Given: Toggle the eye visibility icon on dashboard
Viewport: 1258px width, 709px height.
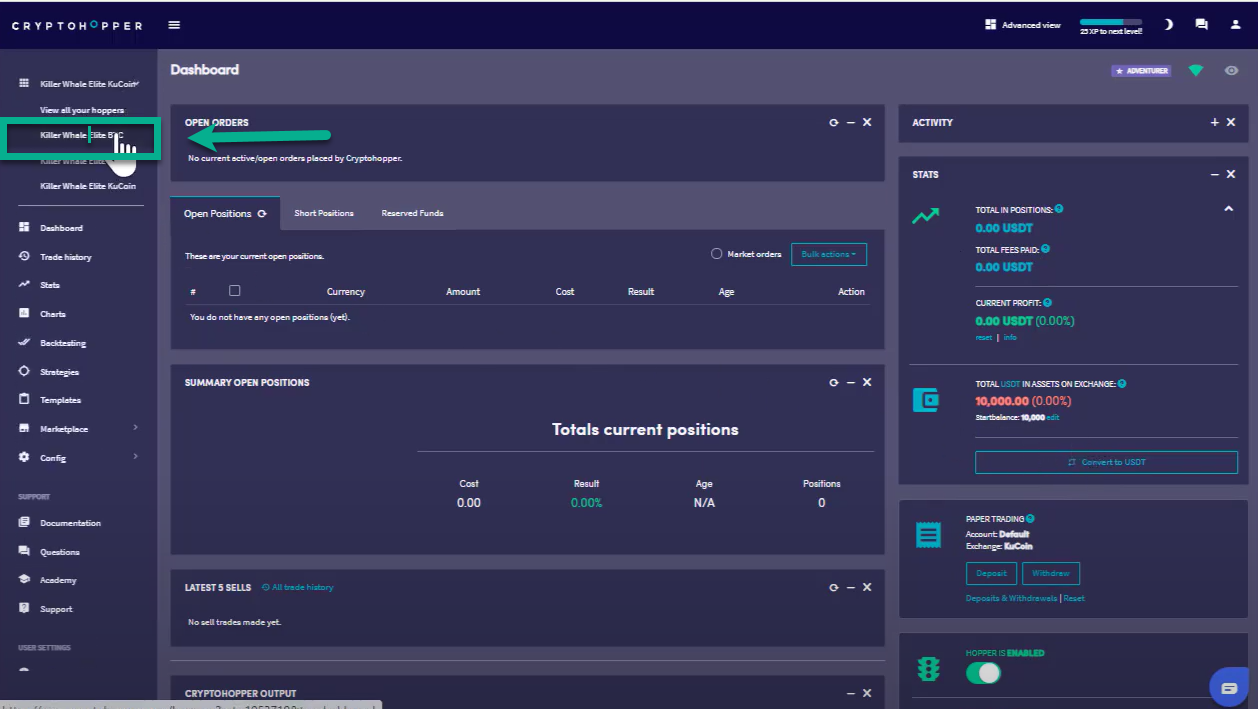Looking at the screenshot, I should (x=1231, y=71).
